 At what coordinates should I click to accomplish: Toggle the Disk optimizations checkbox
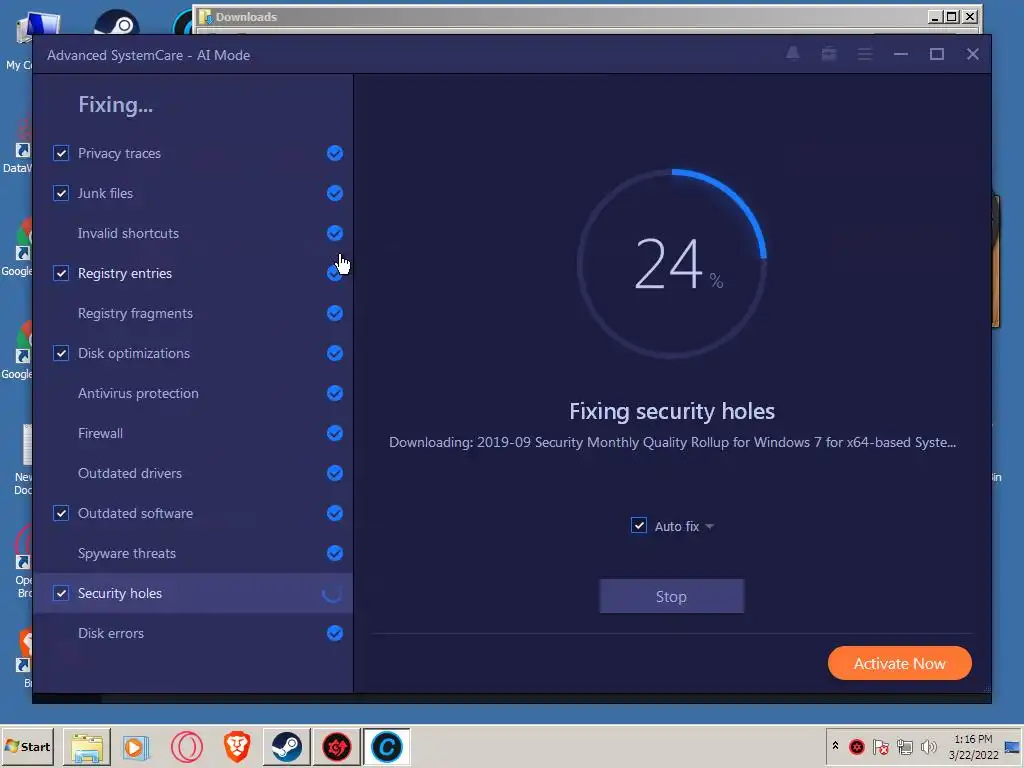point(61,353)
